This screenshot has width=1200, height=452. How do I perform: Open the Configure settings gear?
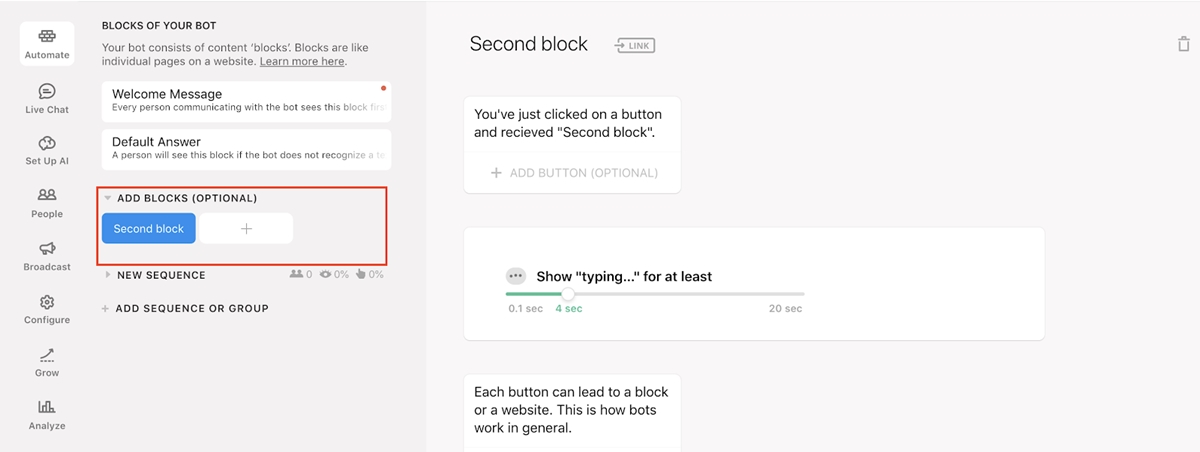47,310
